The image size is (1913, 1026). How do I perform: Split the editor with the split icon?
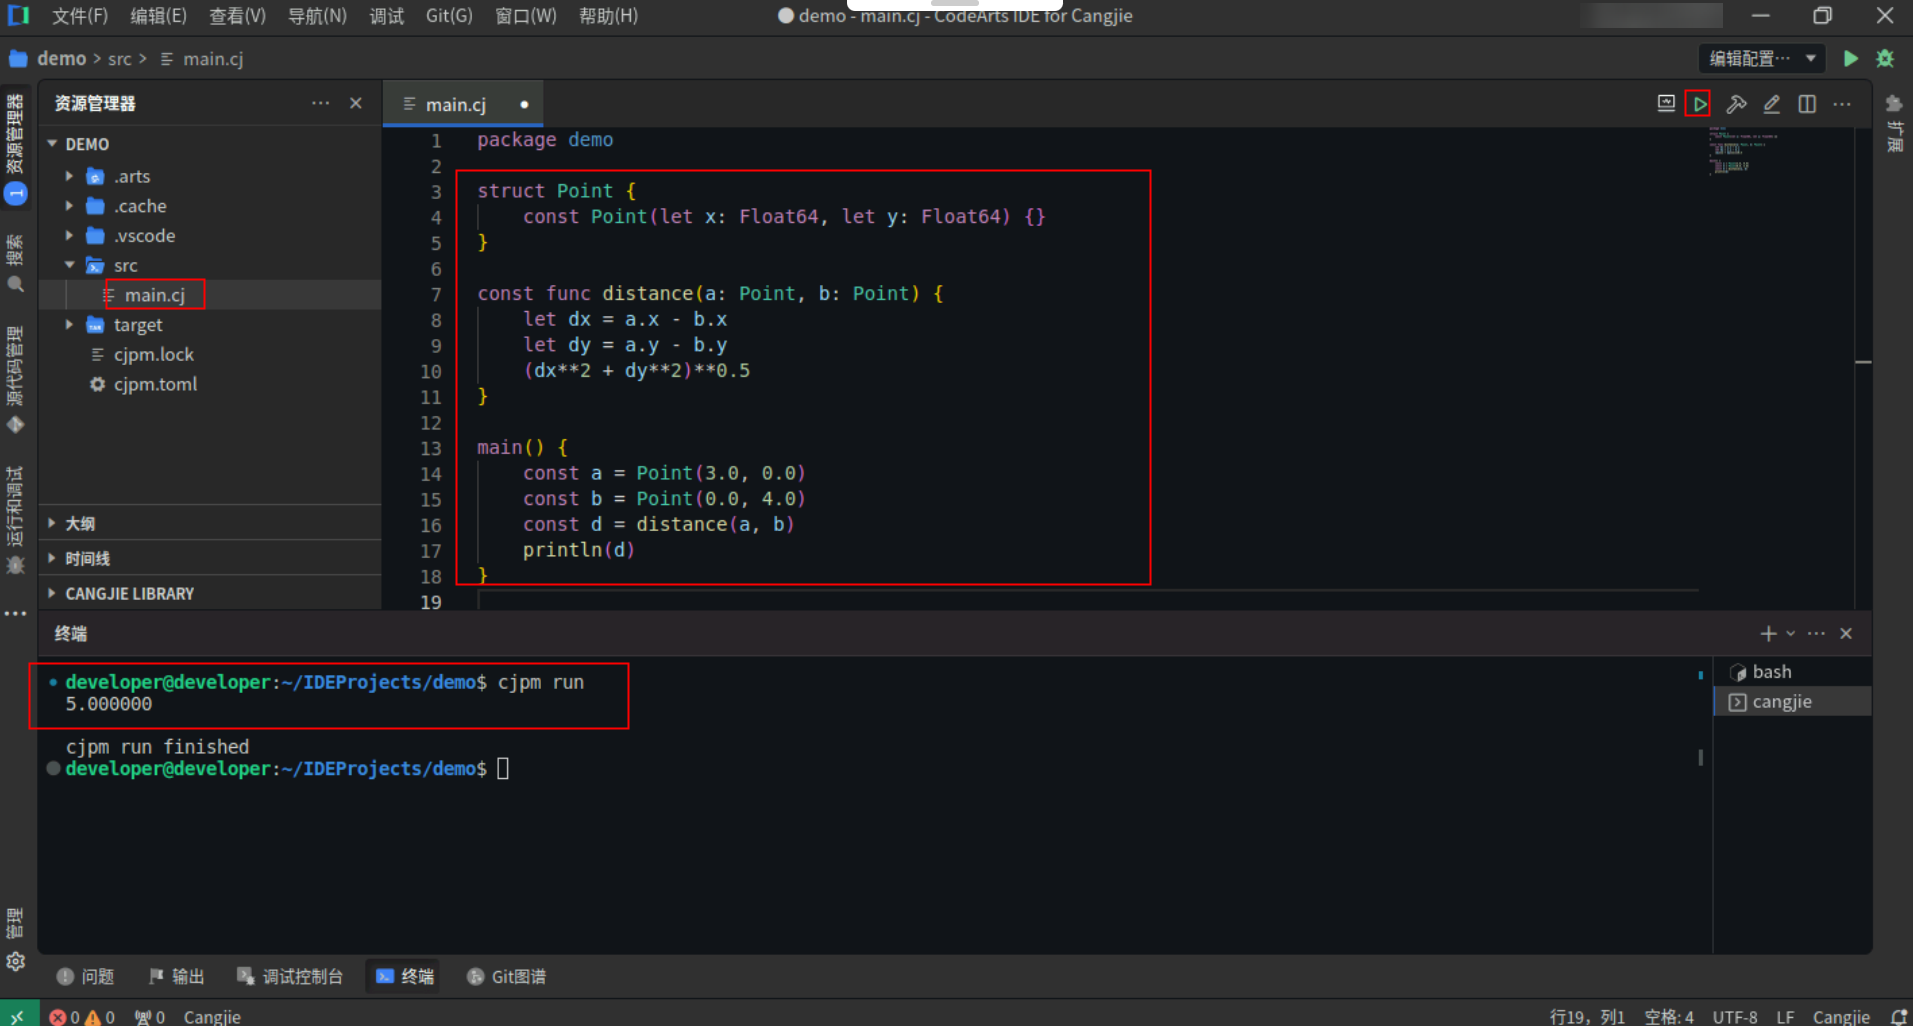point(1807,104)
